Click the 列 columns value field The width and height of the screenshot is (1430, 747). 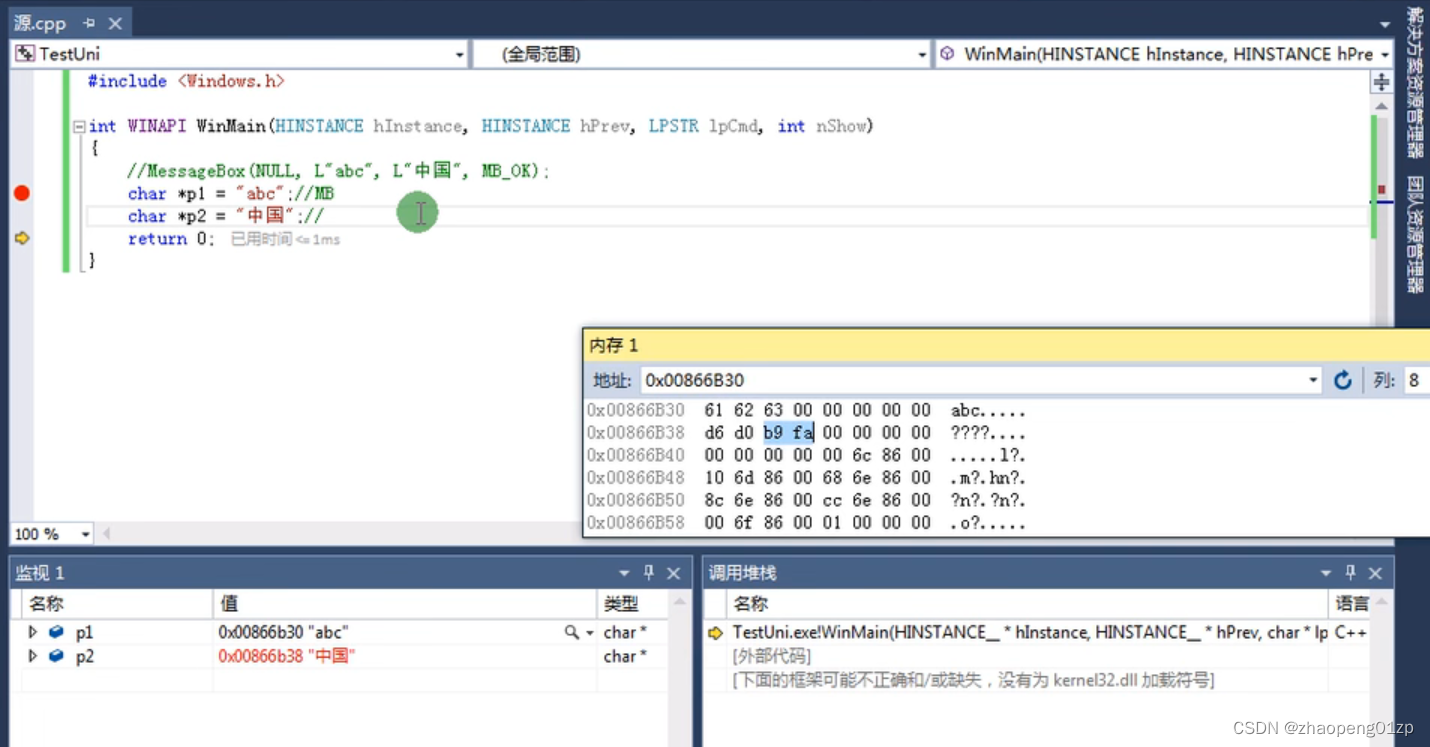pyautogui.click(x=1417, y=380)
